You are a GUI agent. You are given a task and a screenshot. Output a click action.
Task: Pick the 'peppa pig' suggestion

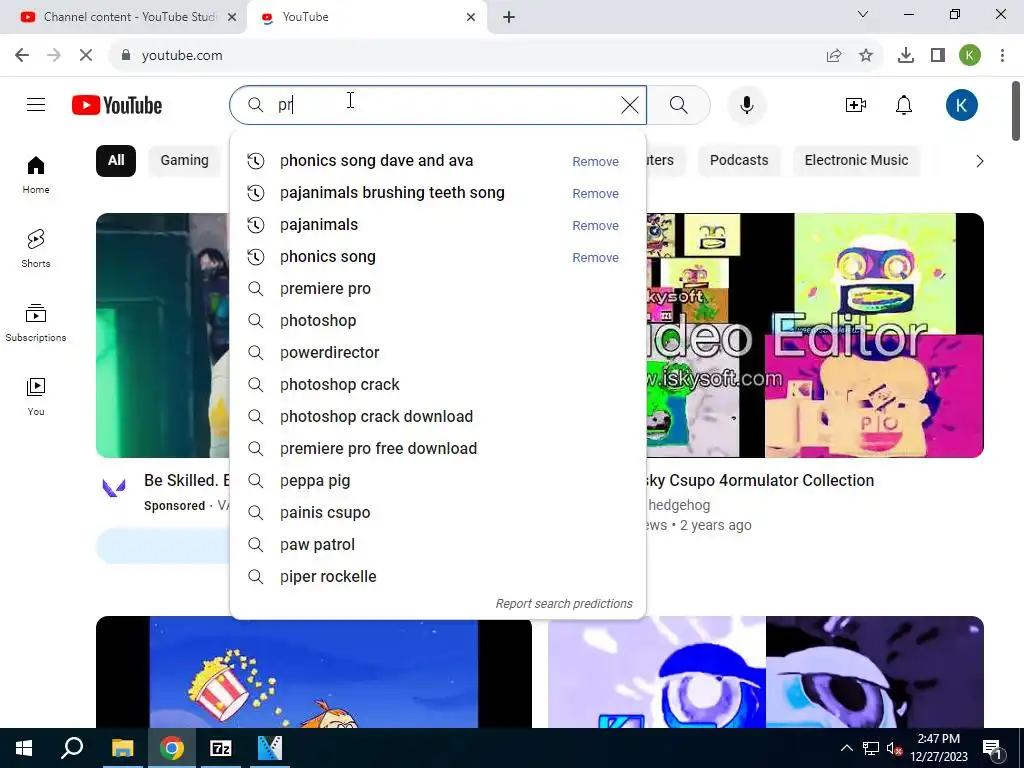(x=438, y=481)
